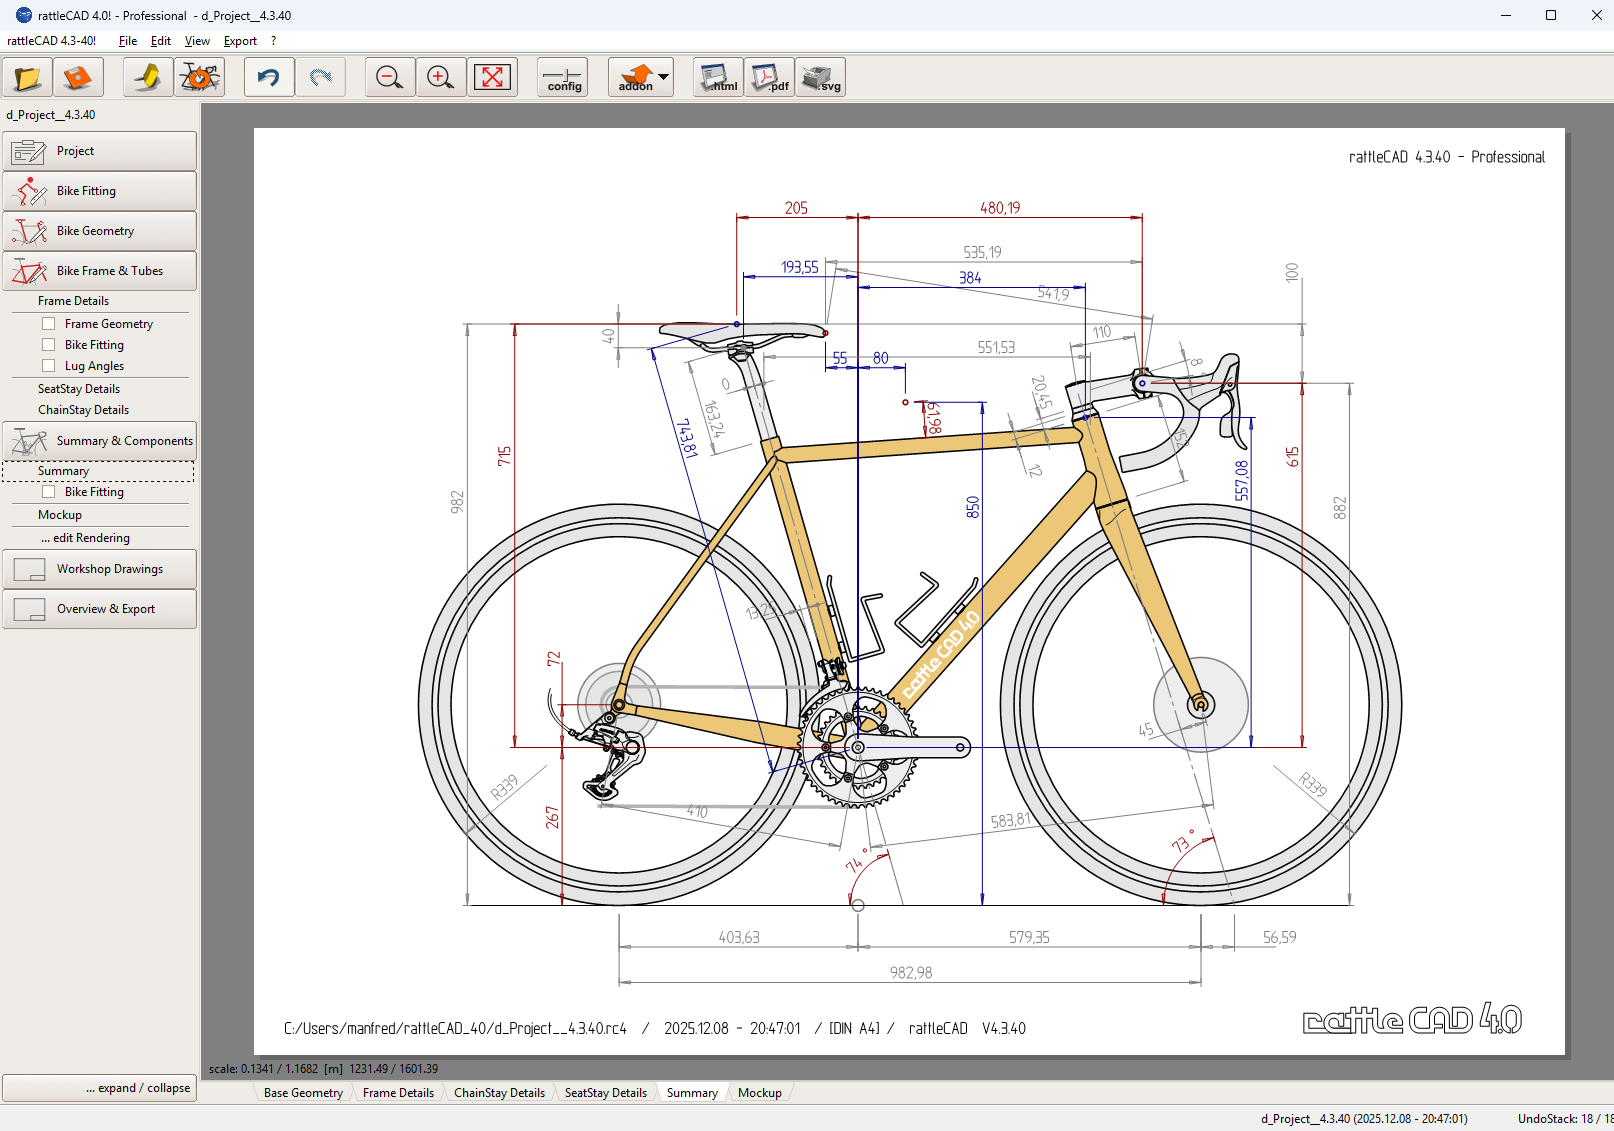Image resolution: width=1614 pixels, height=1131 pixels.
Task: Switch to the ChainStay Details tab
Action: [x=499, y=1093]
